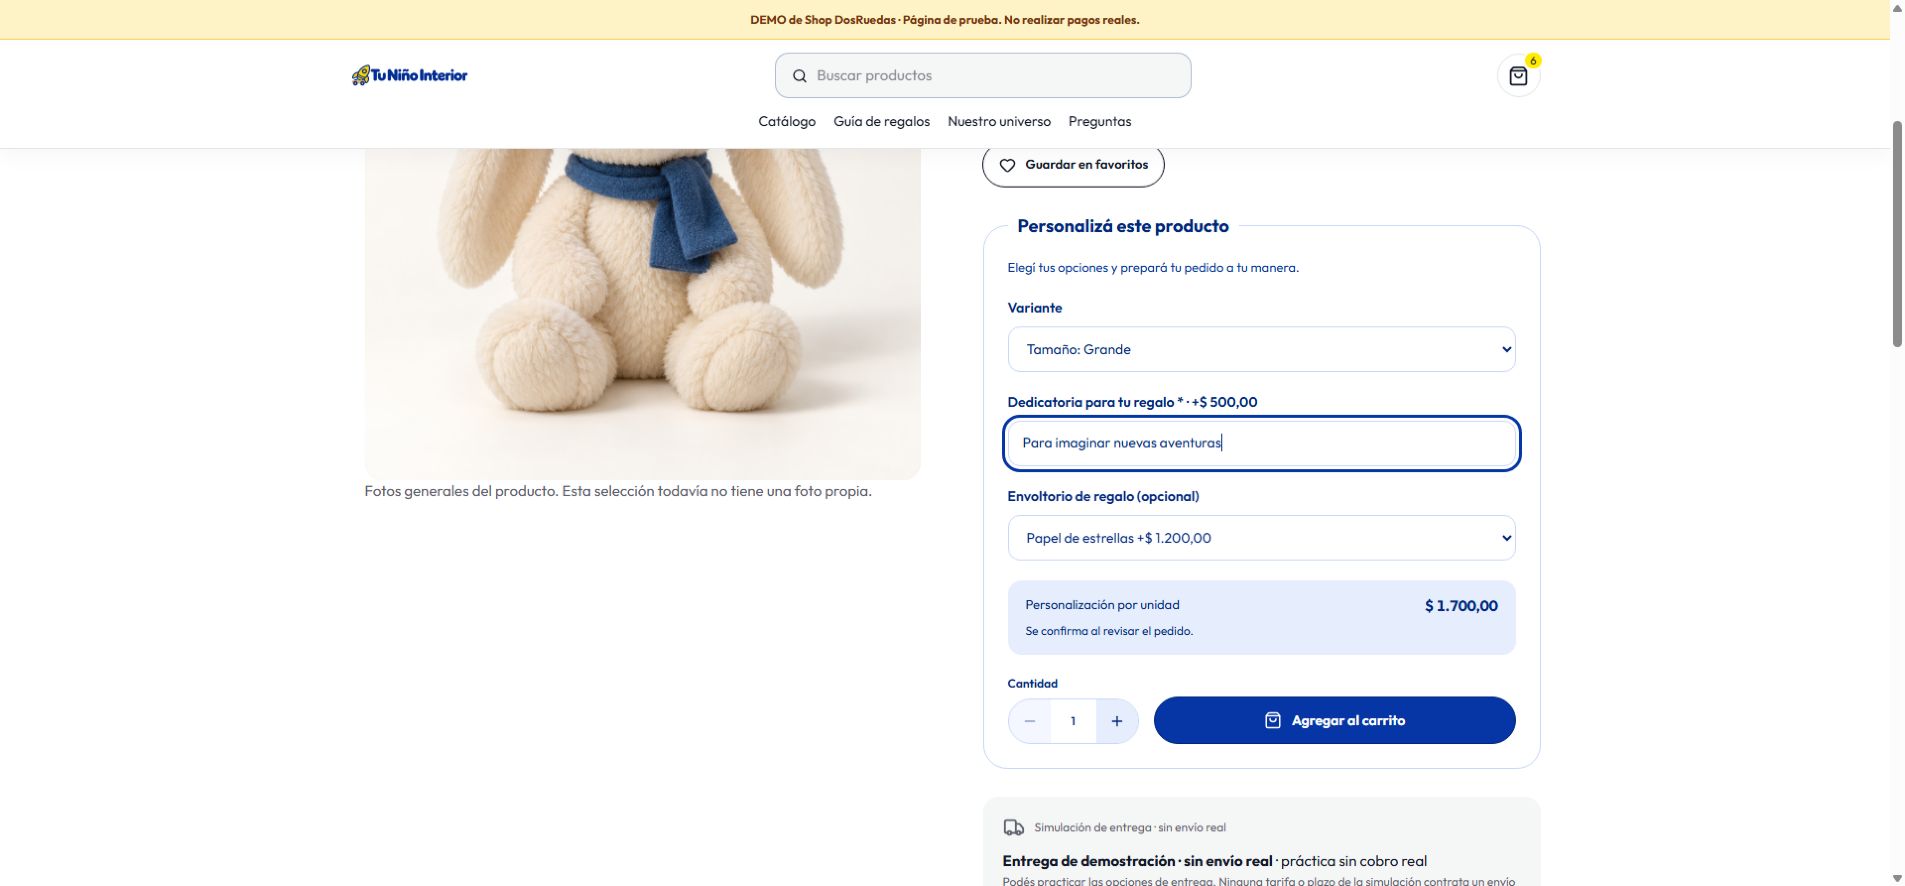Viewport: 1905px width, 886px height.
Task: Click the Tu Niño Interior logo
Action: point(410,75)
